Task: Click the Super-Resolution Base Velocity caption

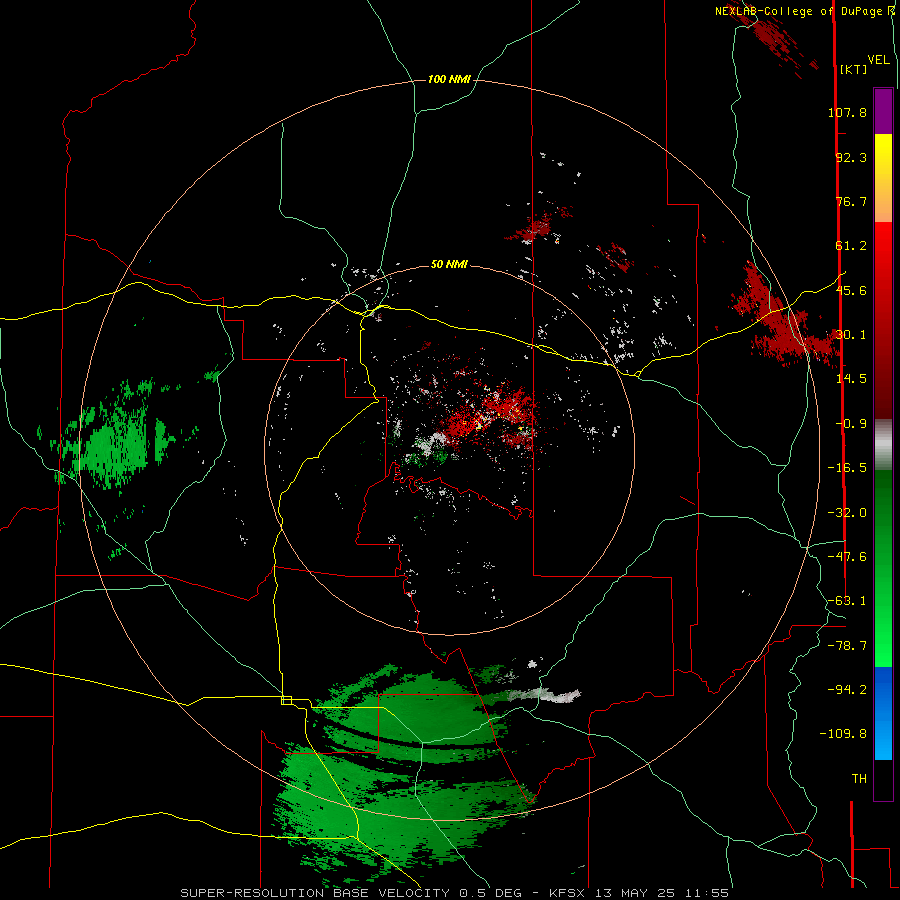Action: [x=455, y=893]
